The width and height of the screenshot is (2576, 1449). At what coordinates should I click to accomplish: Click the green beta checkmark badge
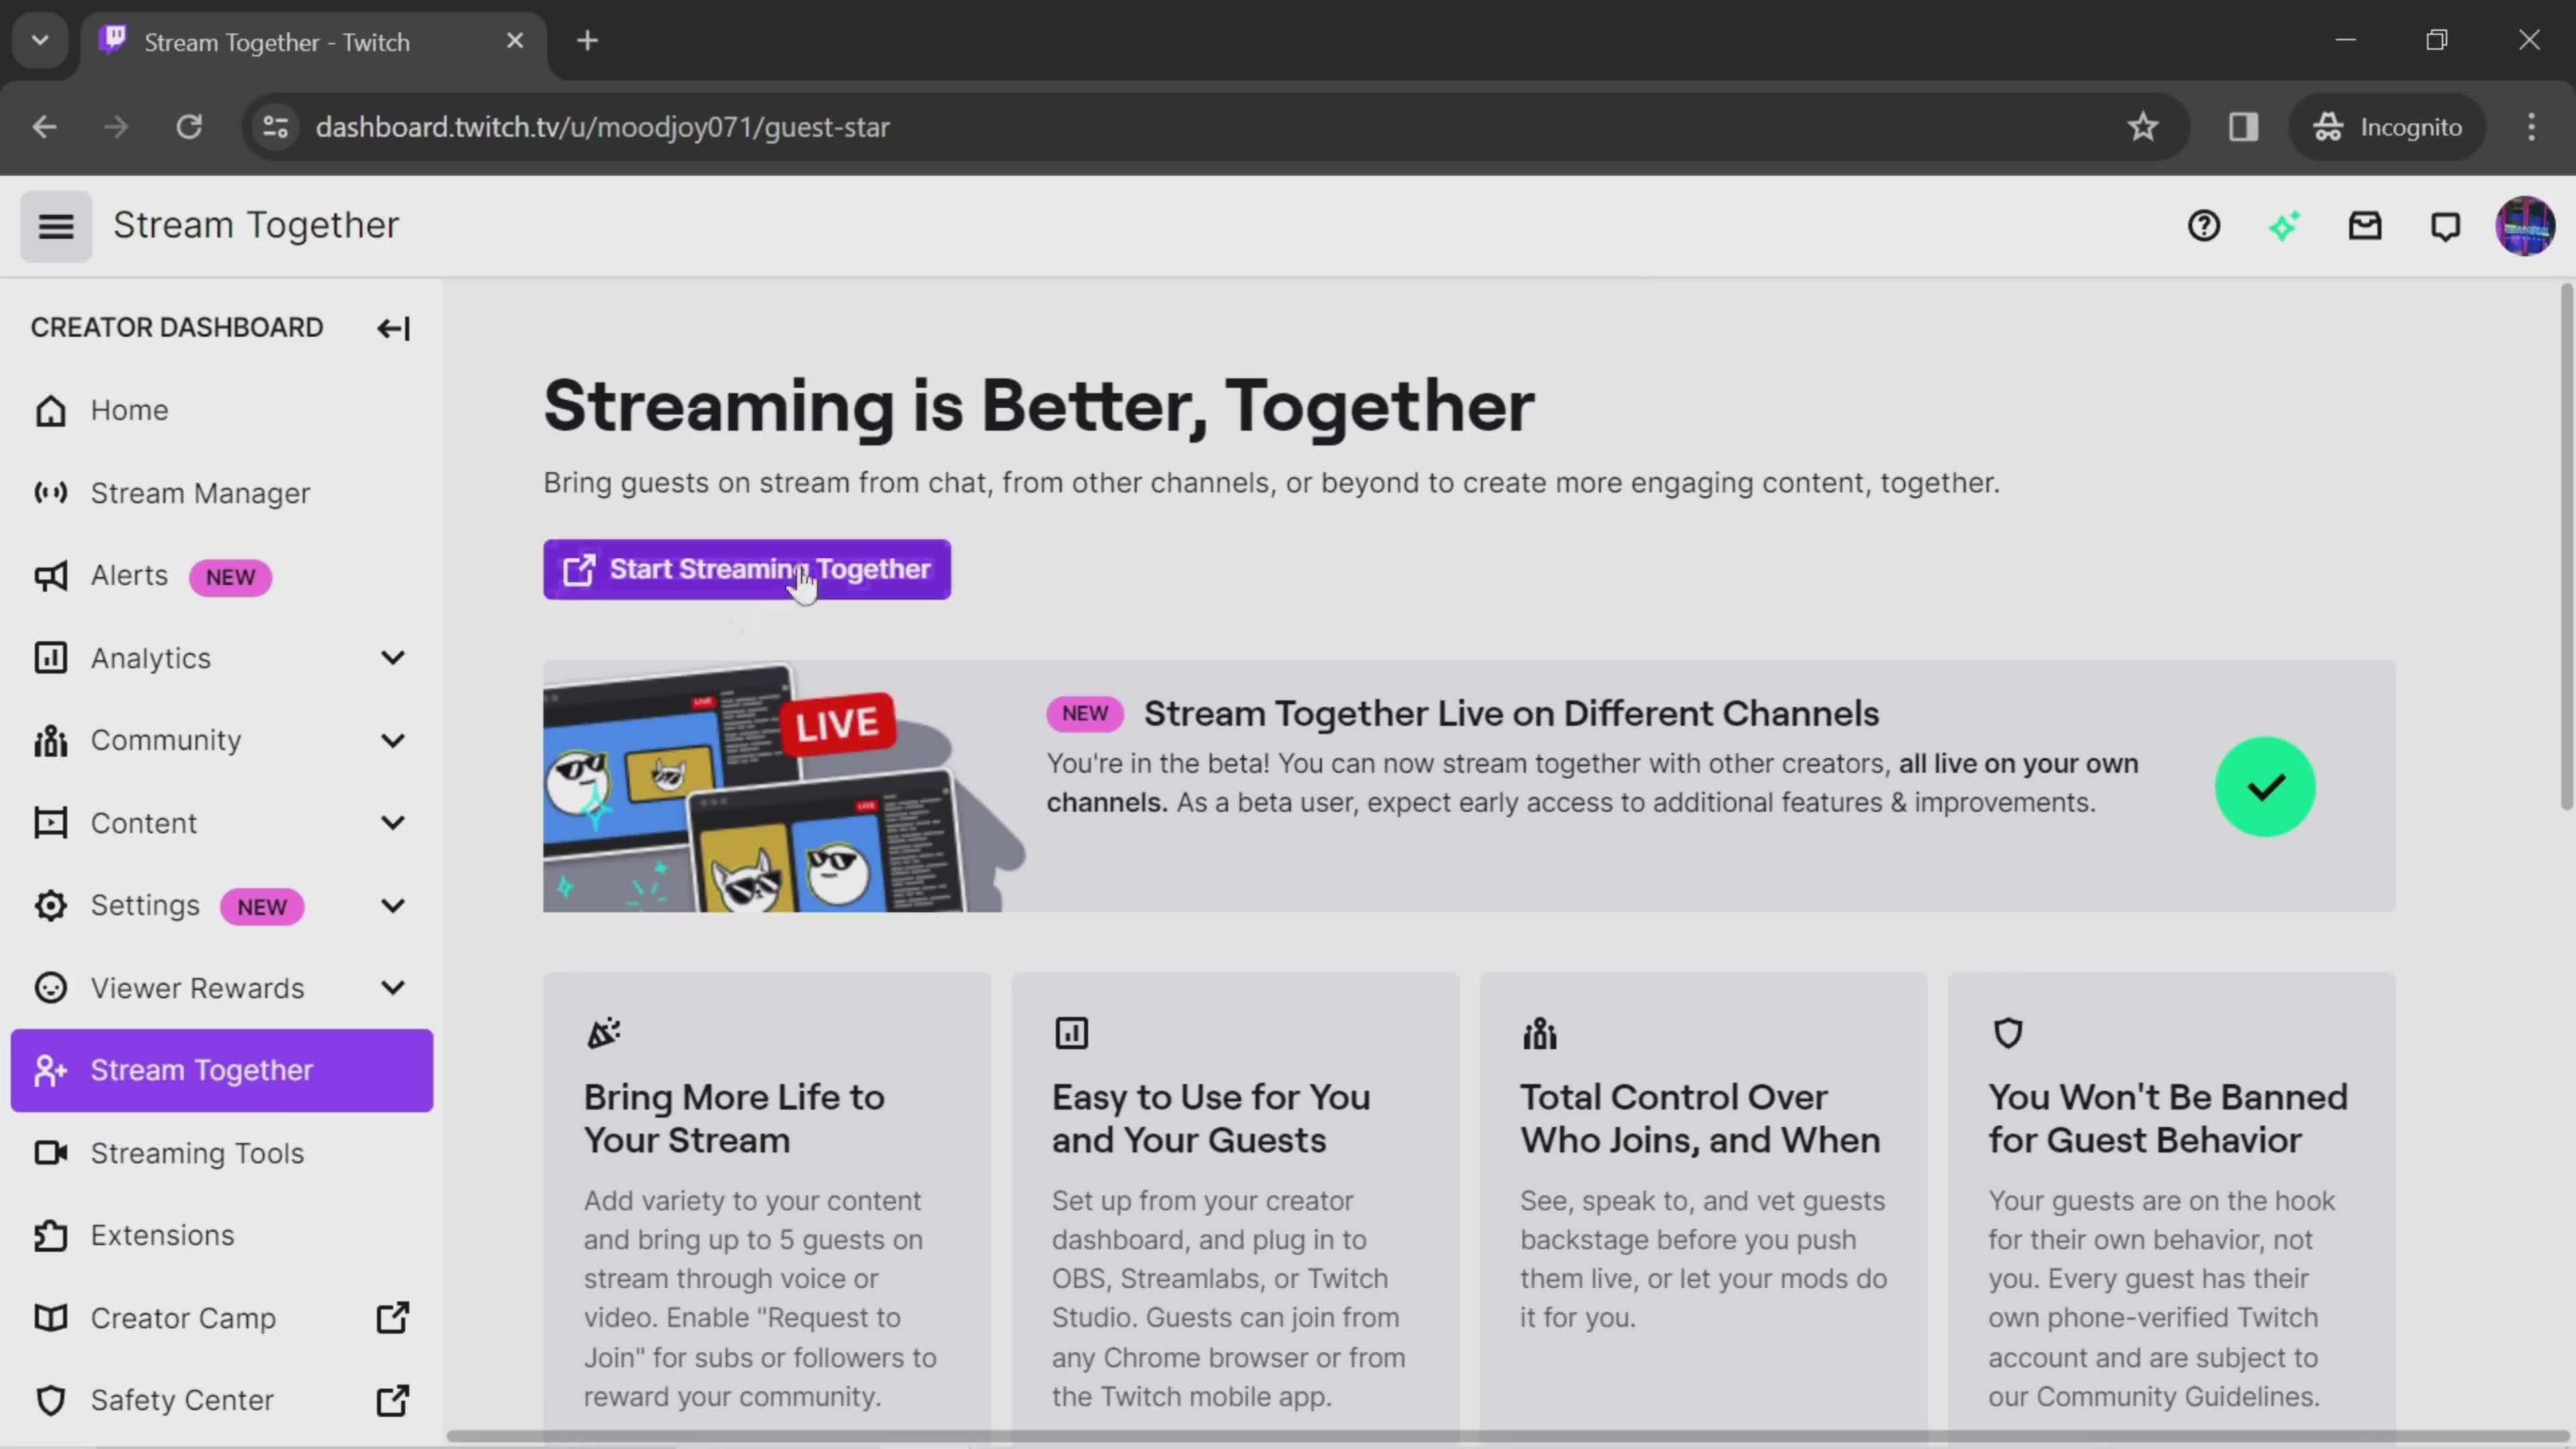click(x=2265, y=787)
